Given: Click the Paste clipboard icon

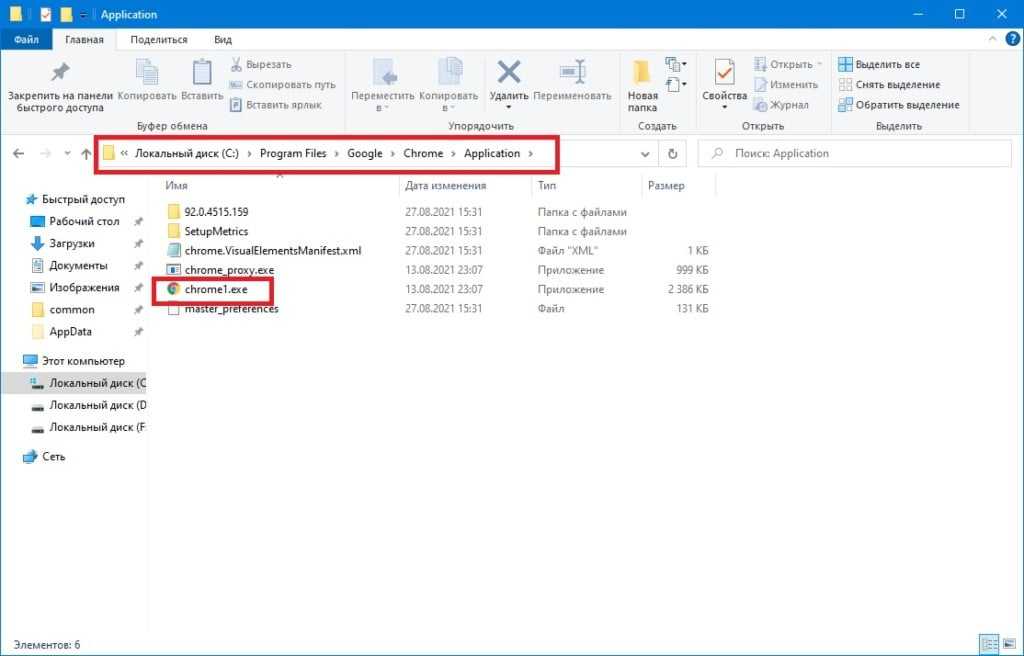Looking at the screenshot, I should point(202,73).
